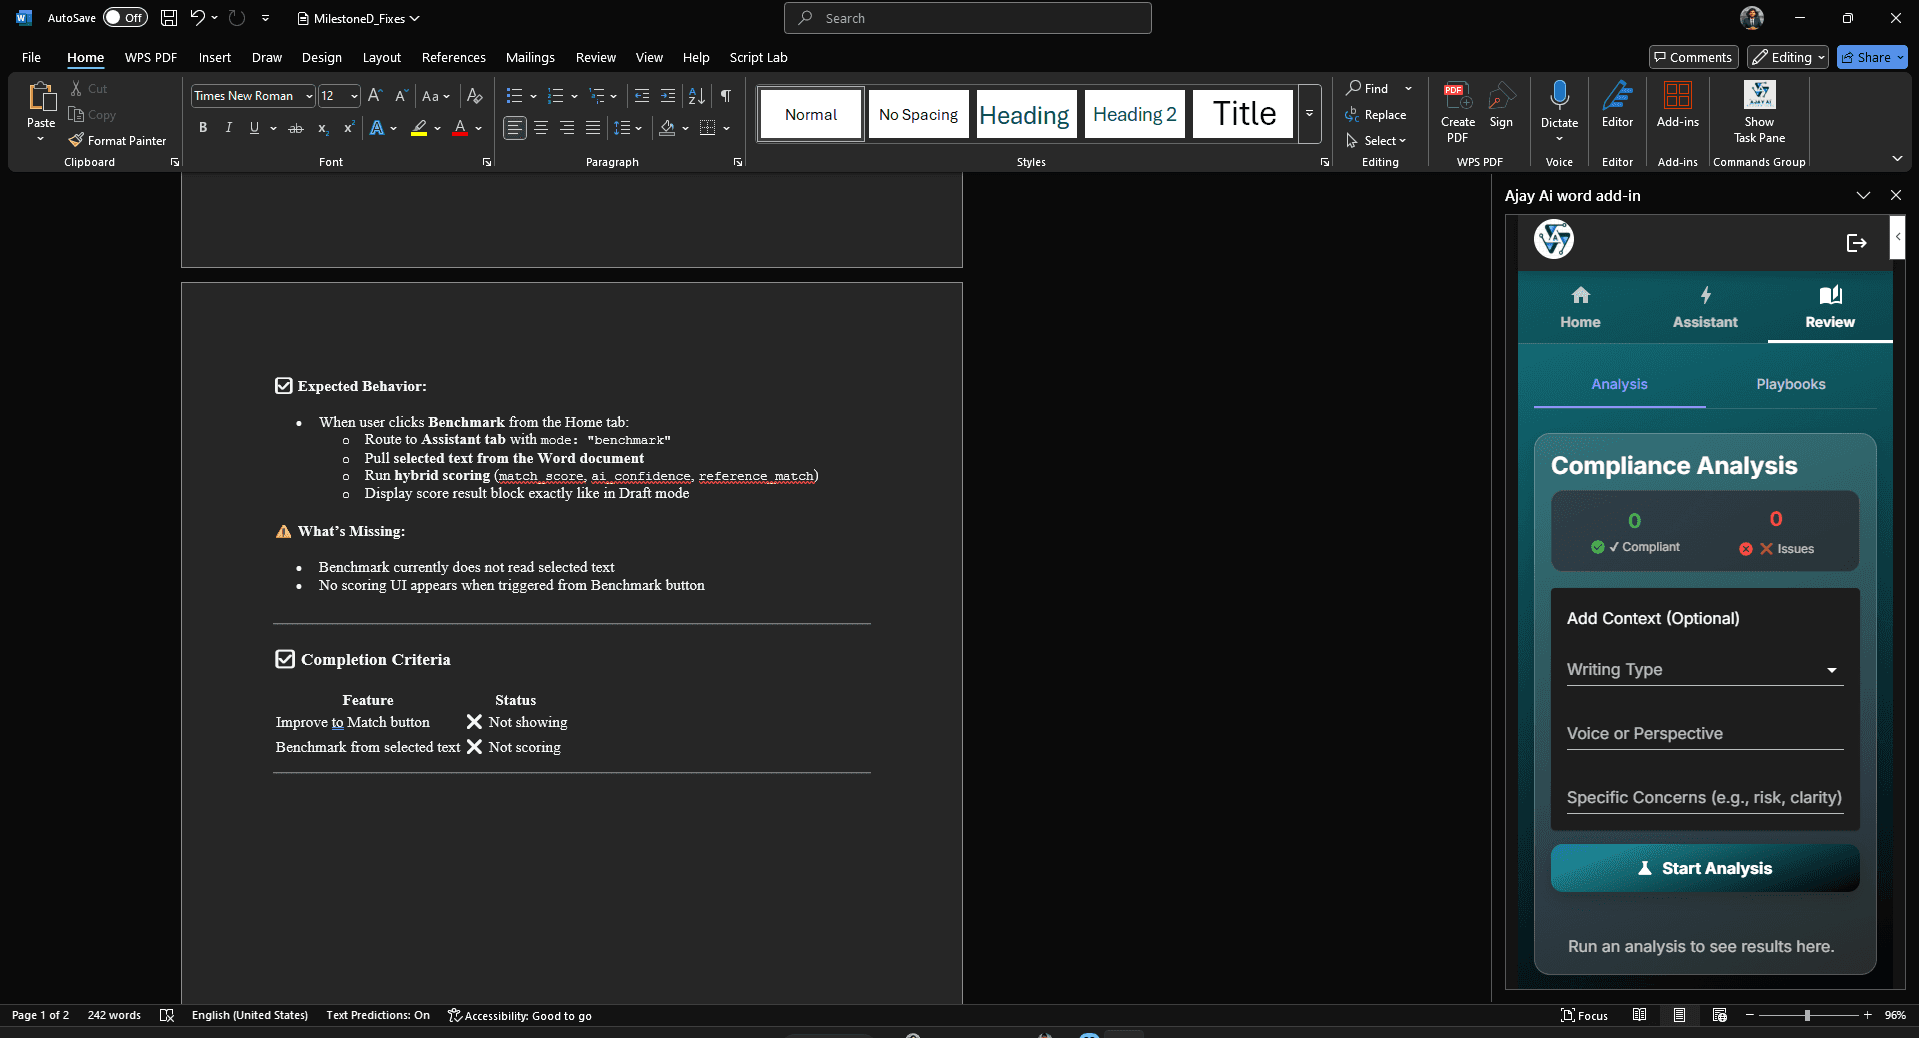1919x1038 pixels.
Task: Open the Select dropdown in Editing
Action: coord(1376,141)
